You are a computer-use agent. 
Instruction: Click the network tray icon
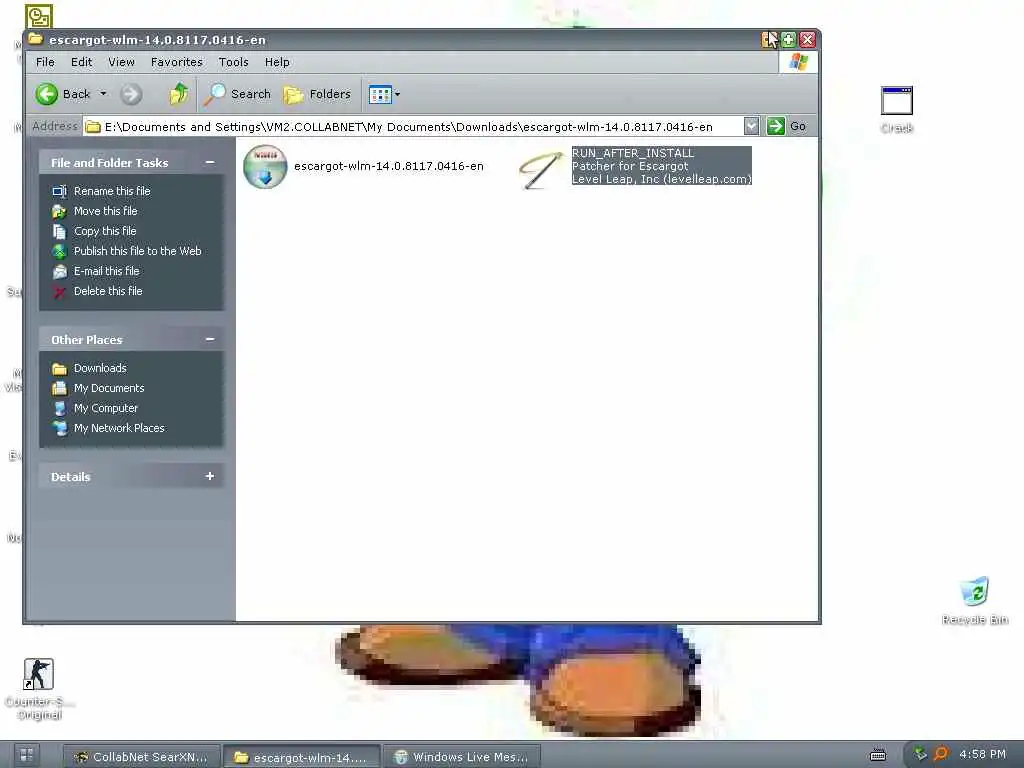920,754
